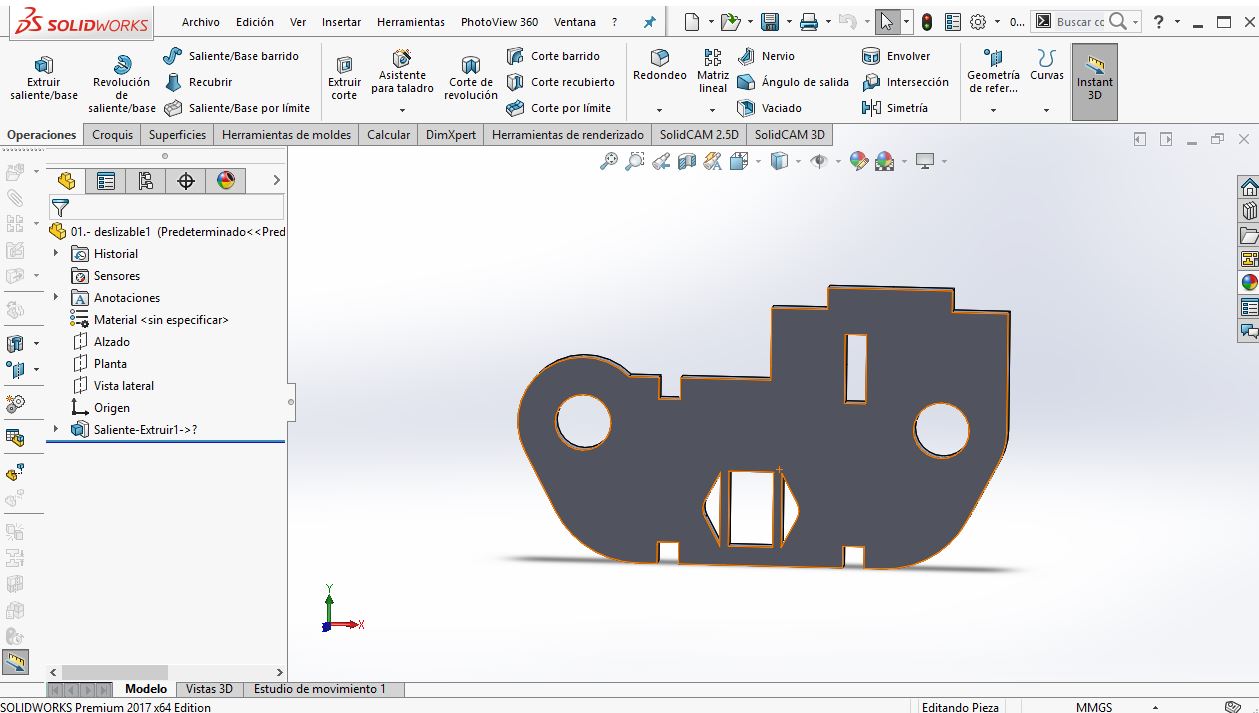Select the Nervio rib tool
The image size is (1259, 713).
[x=766, y=56]
